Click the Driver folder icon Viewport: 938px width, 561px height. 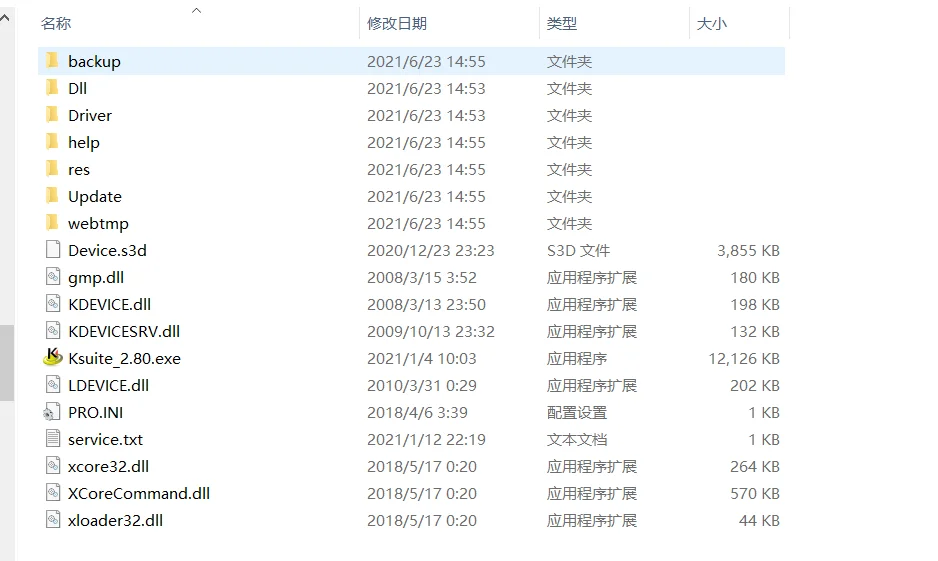click(53, 114)
